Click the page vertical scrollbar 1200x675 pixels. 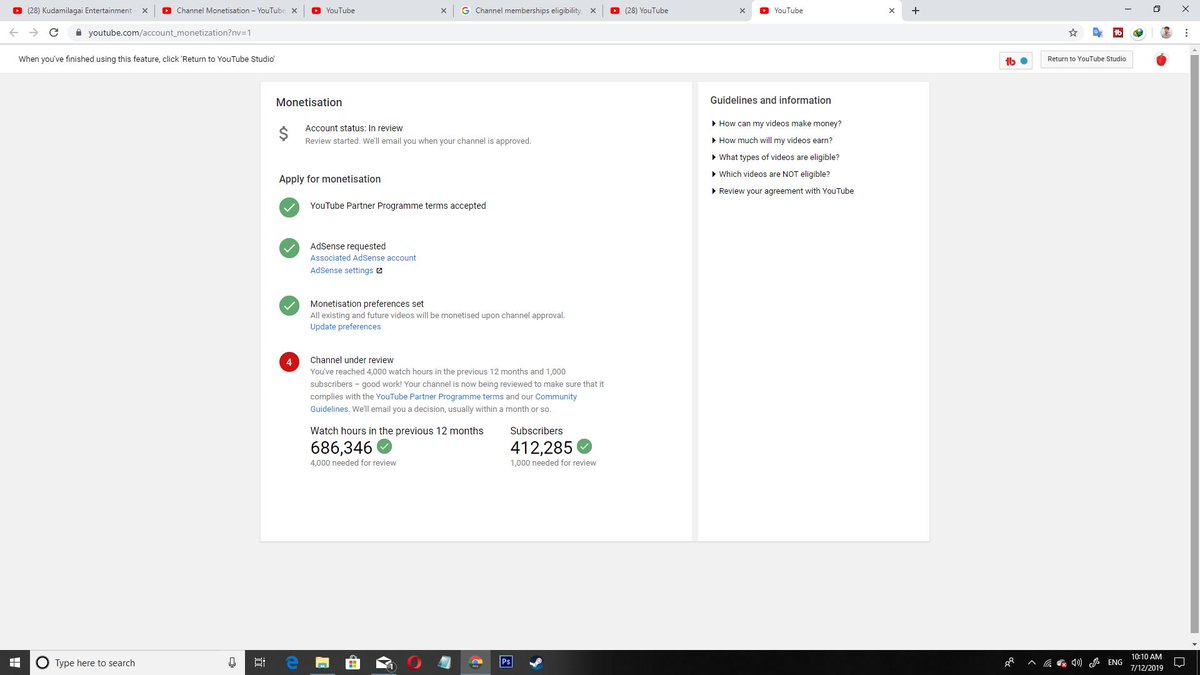1194,345
